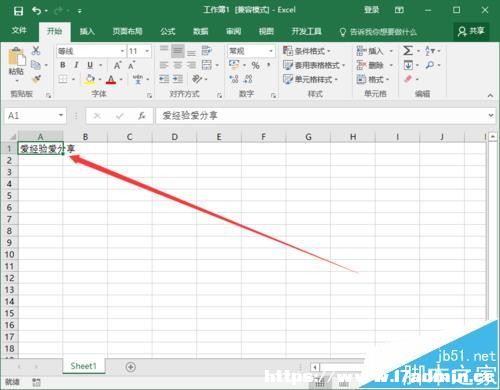Open 条件格式 conditional formatting menu

point(307,51)
